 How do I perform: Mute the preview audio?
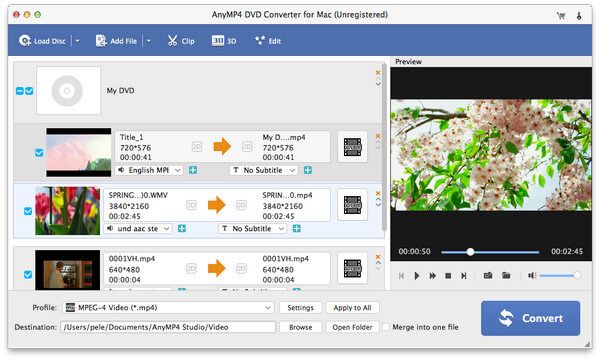pyautogui.click(x=532, y=275)
